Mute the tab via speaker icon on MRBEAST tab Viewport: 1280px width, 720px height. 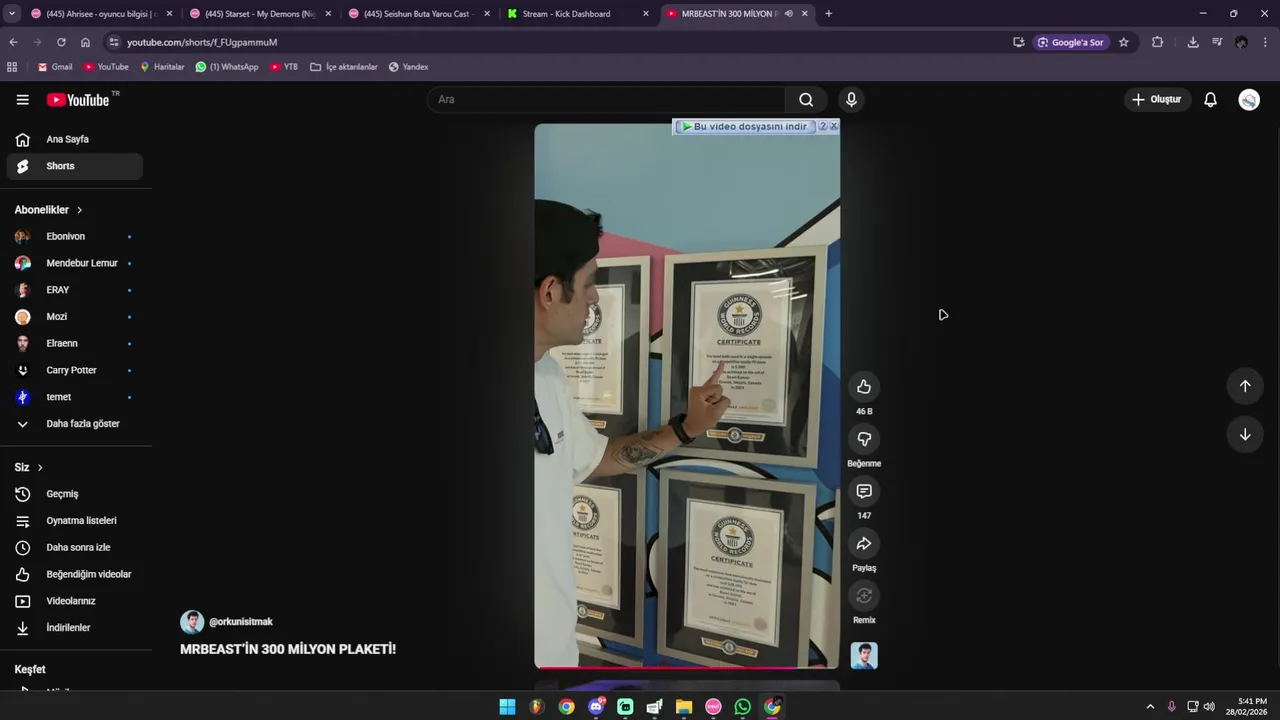pos(789,14)
